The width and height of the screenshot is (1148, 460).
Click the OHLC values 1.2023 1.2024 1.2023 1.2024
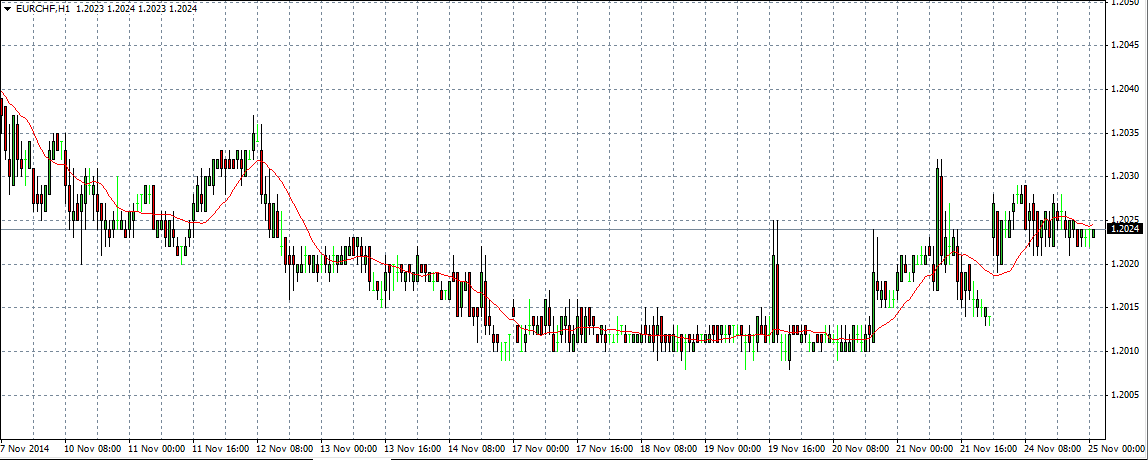tap(136, 10)
